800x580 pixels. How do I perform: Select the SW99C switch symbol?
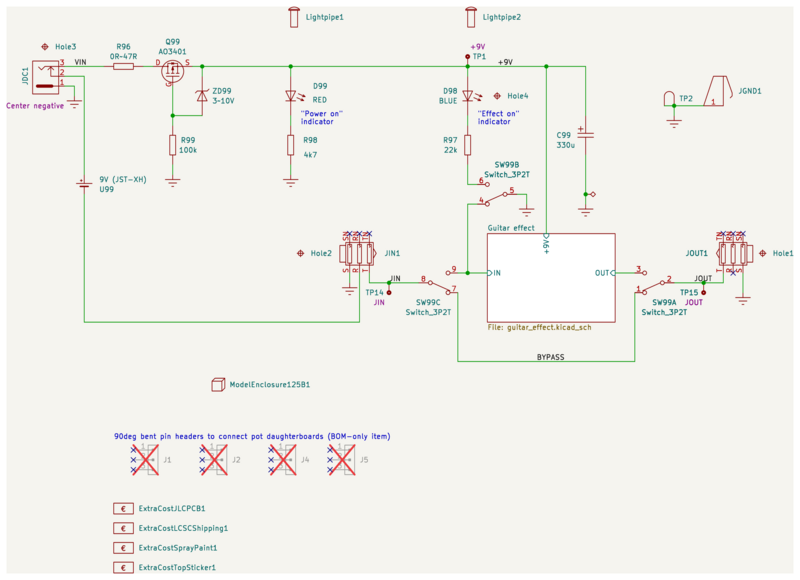pyautogui.click(x=438, y=282)
